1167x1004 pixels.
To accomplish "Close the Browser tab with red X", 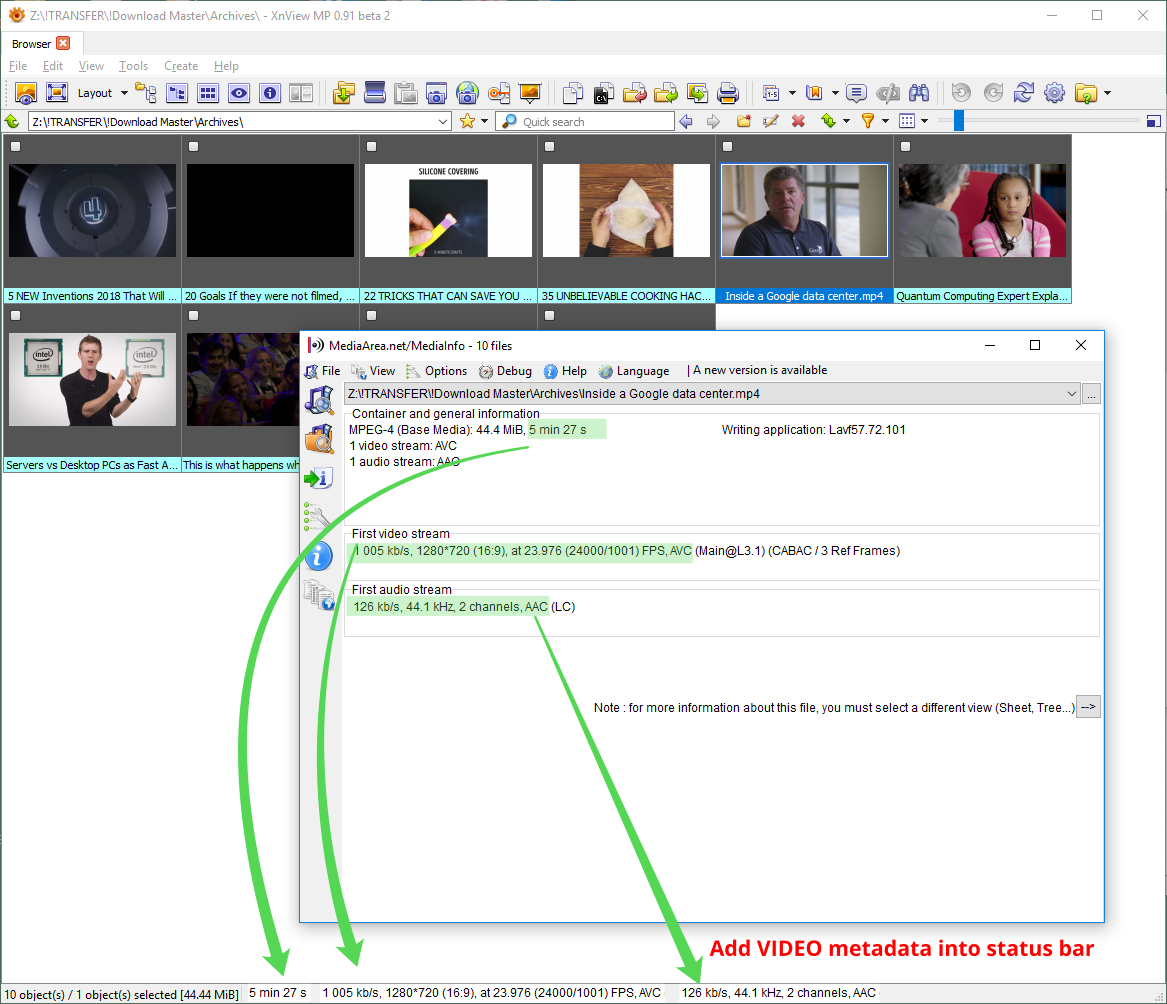I will 63,43.
